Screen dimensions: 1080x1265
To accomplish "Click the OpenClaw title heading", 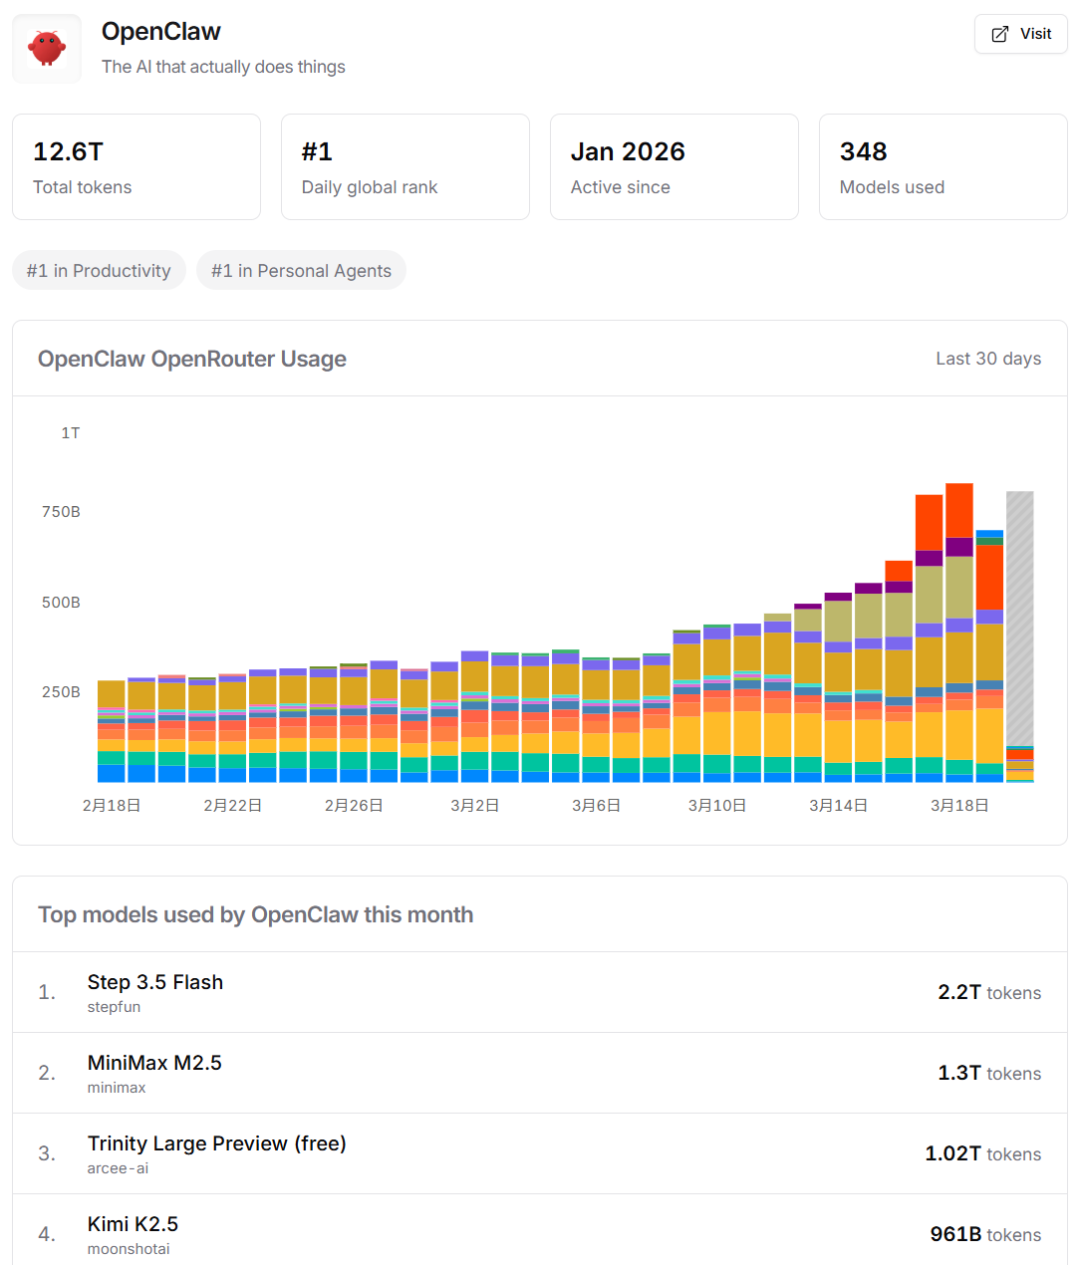I will [x=161, y=32].
